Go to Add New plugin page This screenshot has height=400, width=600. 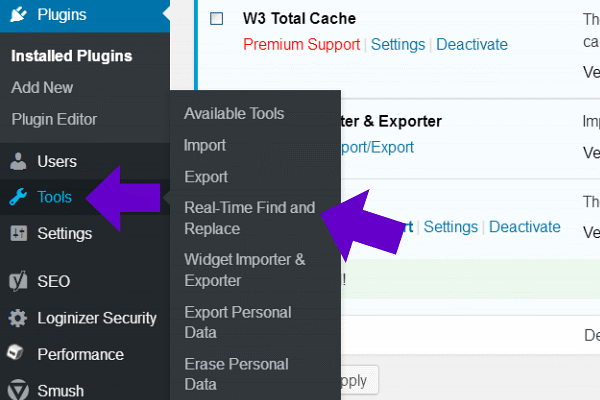tap(42, 87)
